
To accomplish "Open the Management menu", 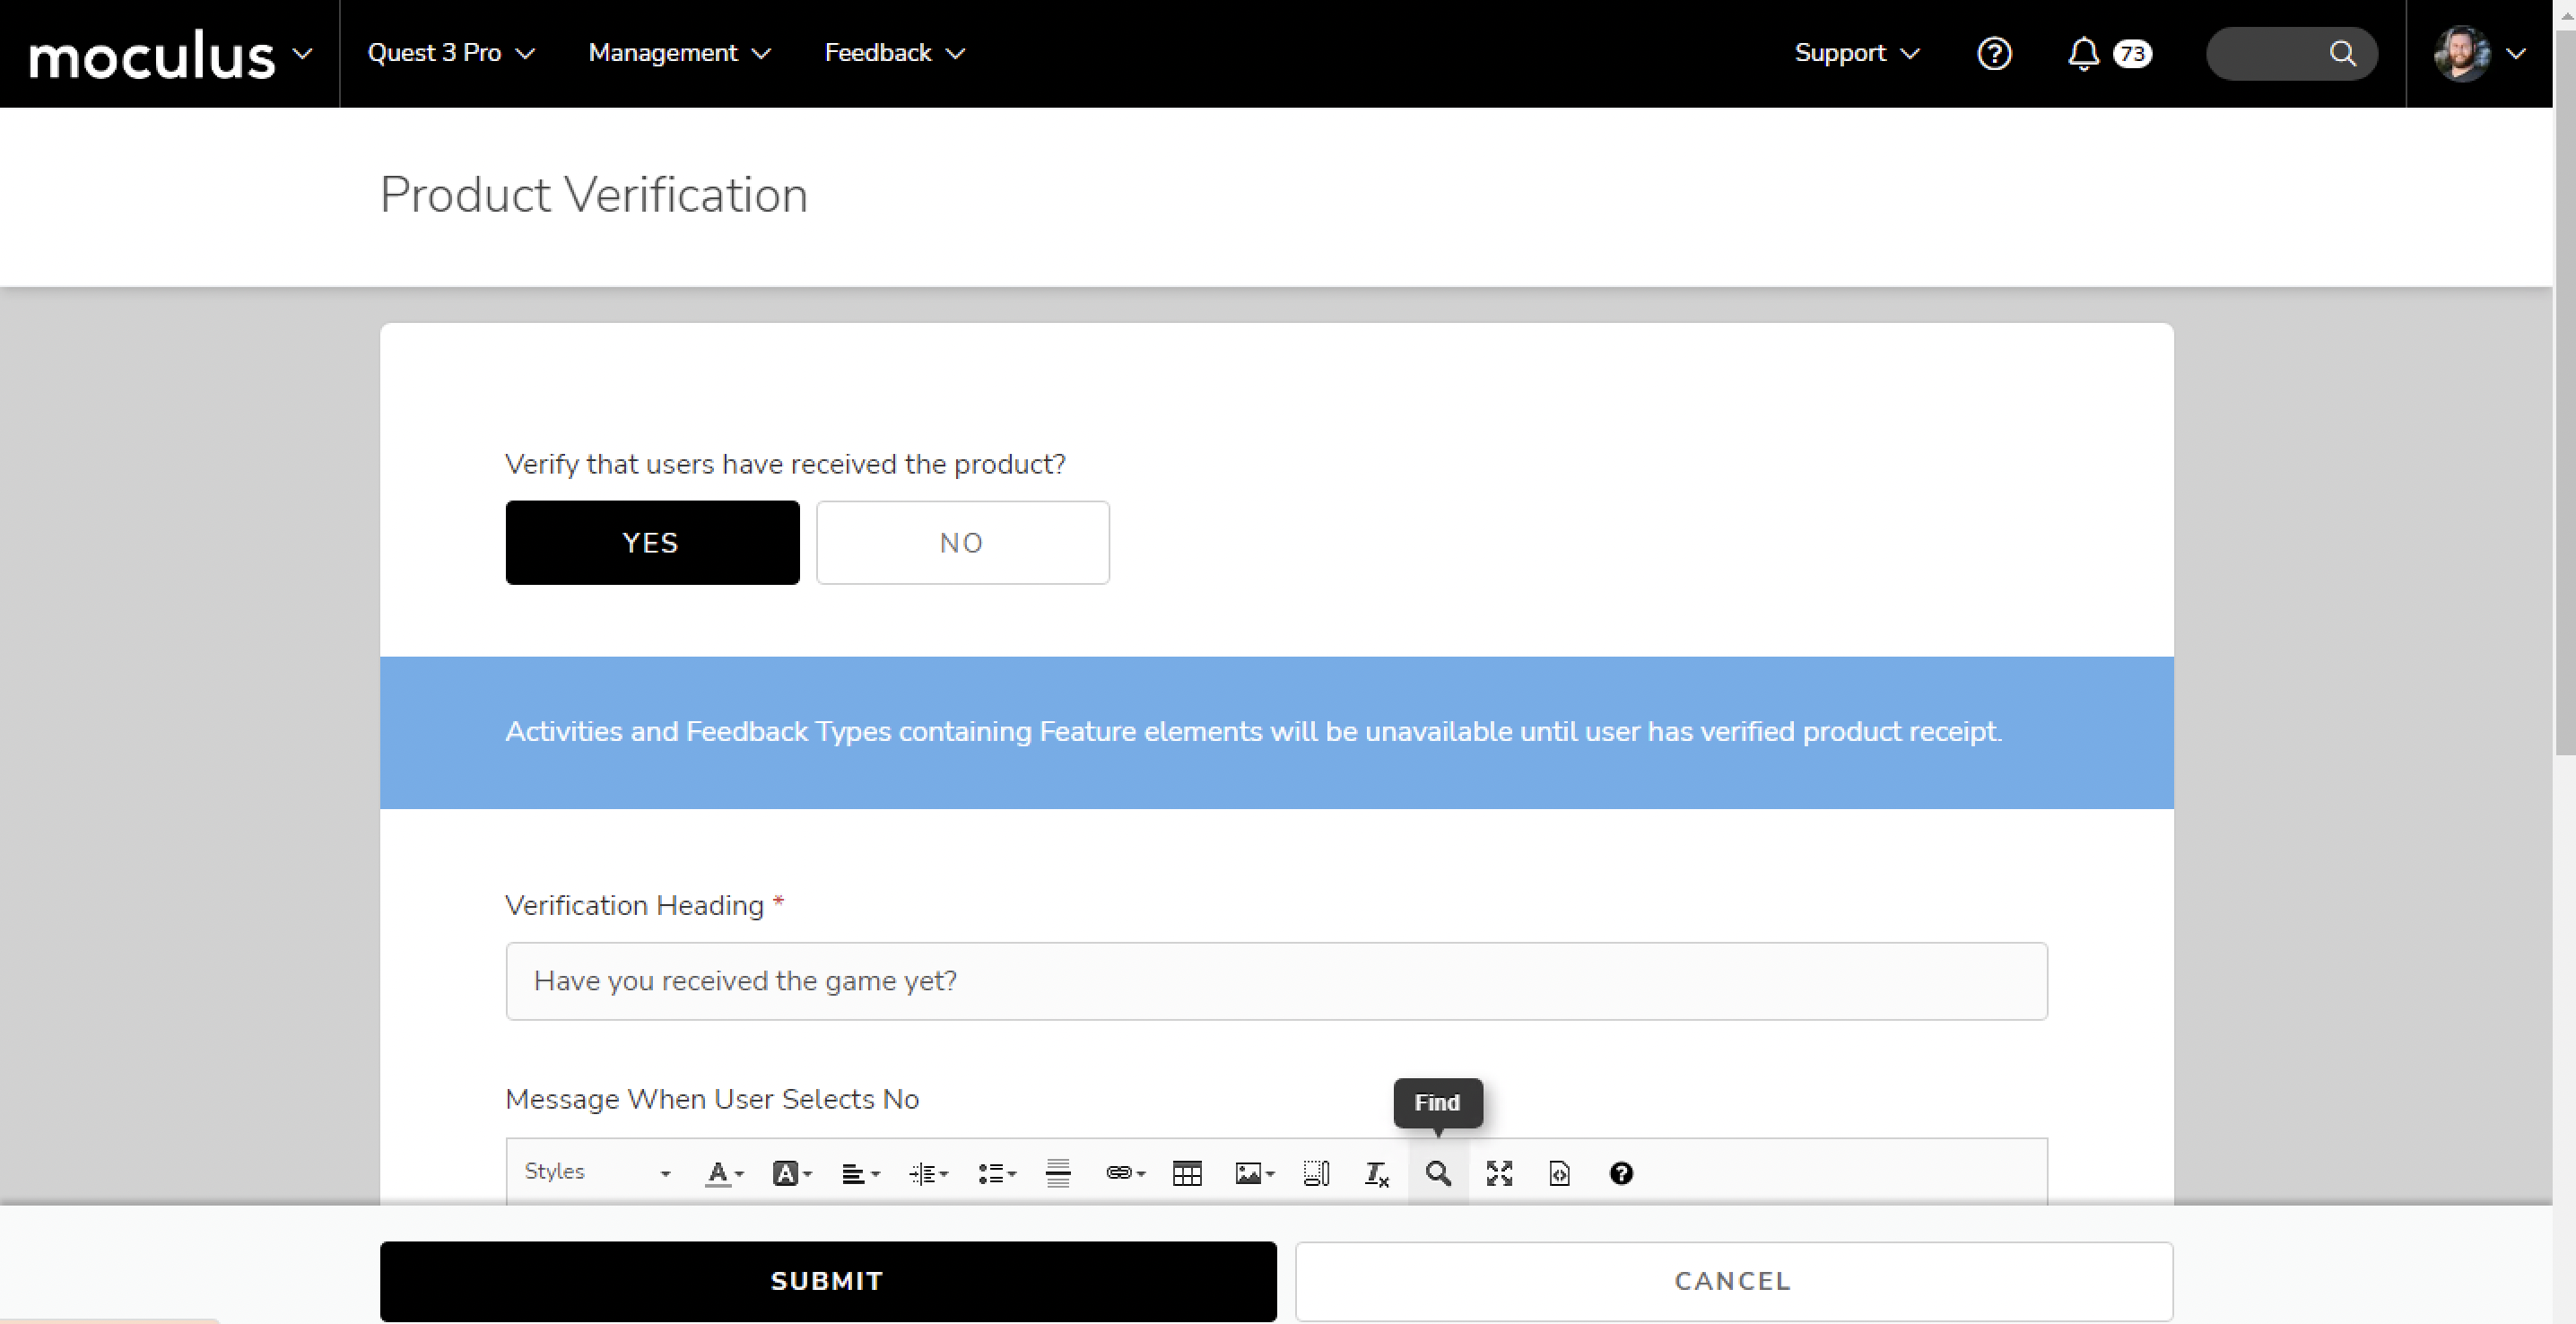I will click(679, 53).
